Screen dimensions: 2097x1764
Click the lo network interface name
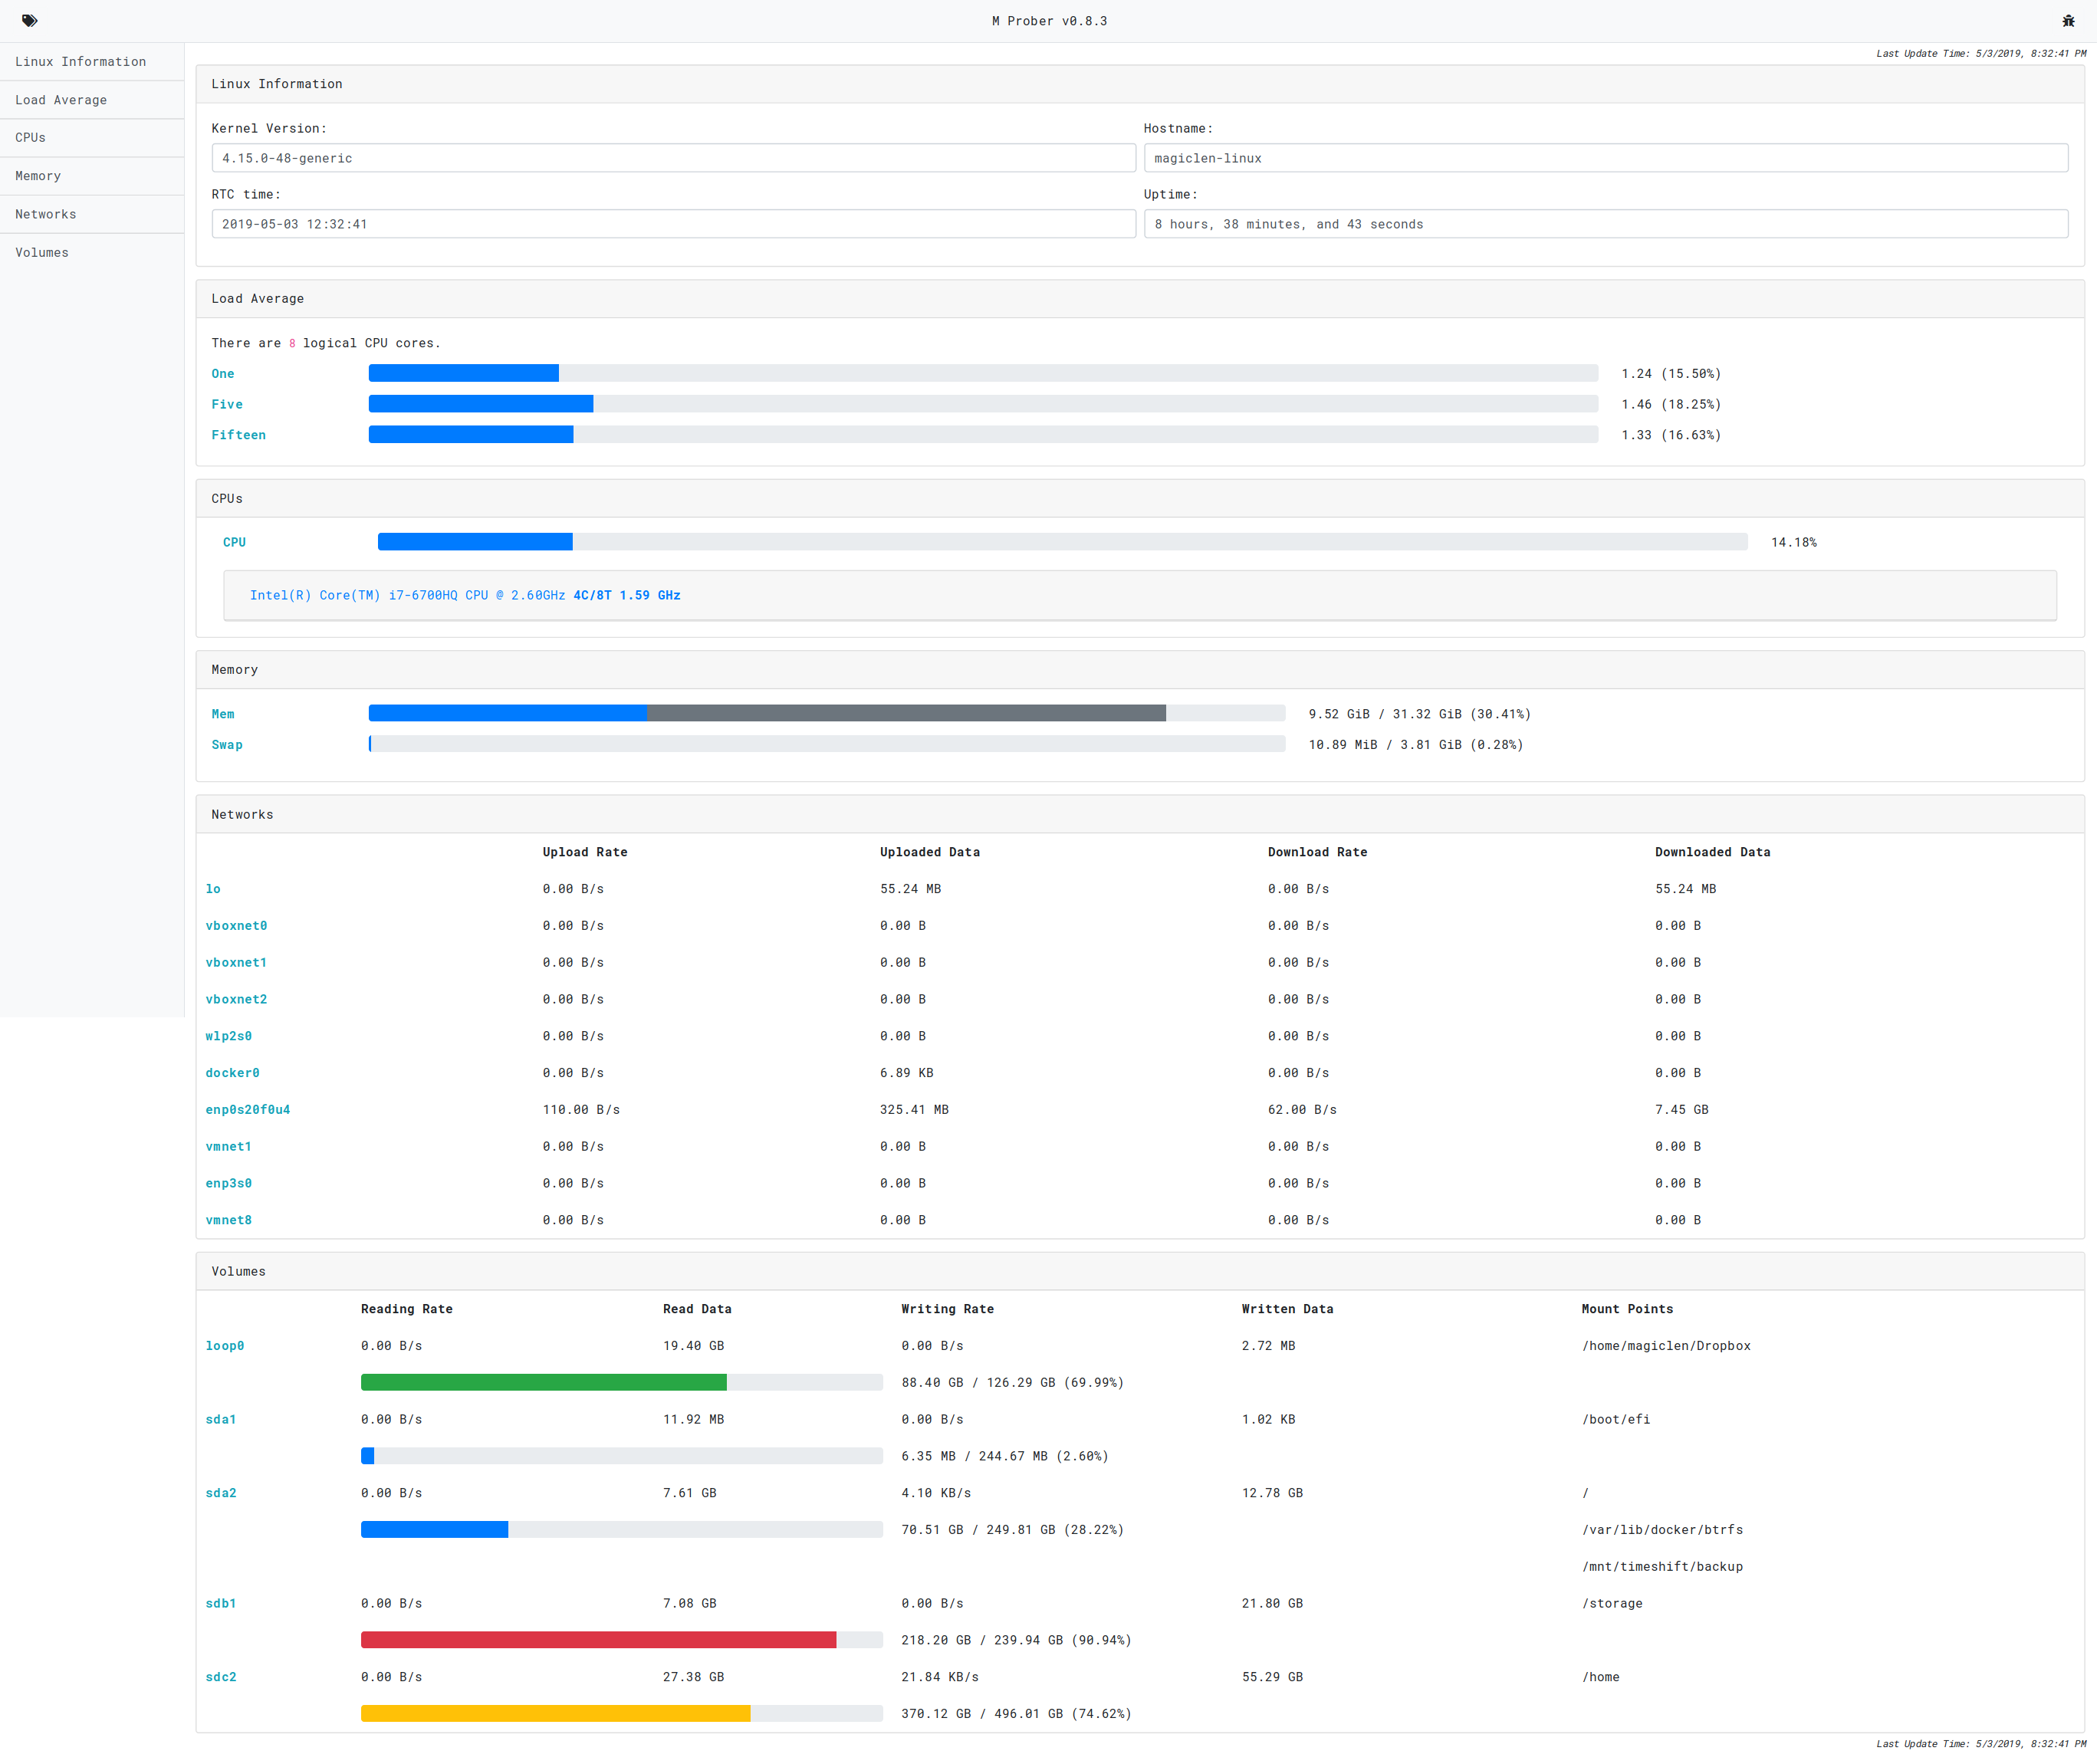click(x=213, y=889)
